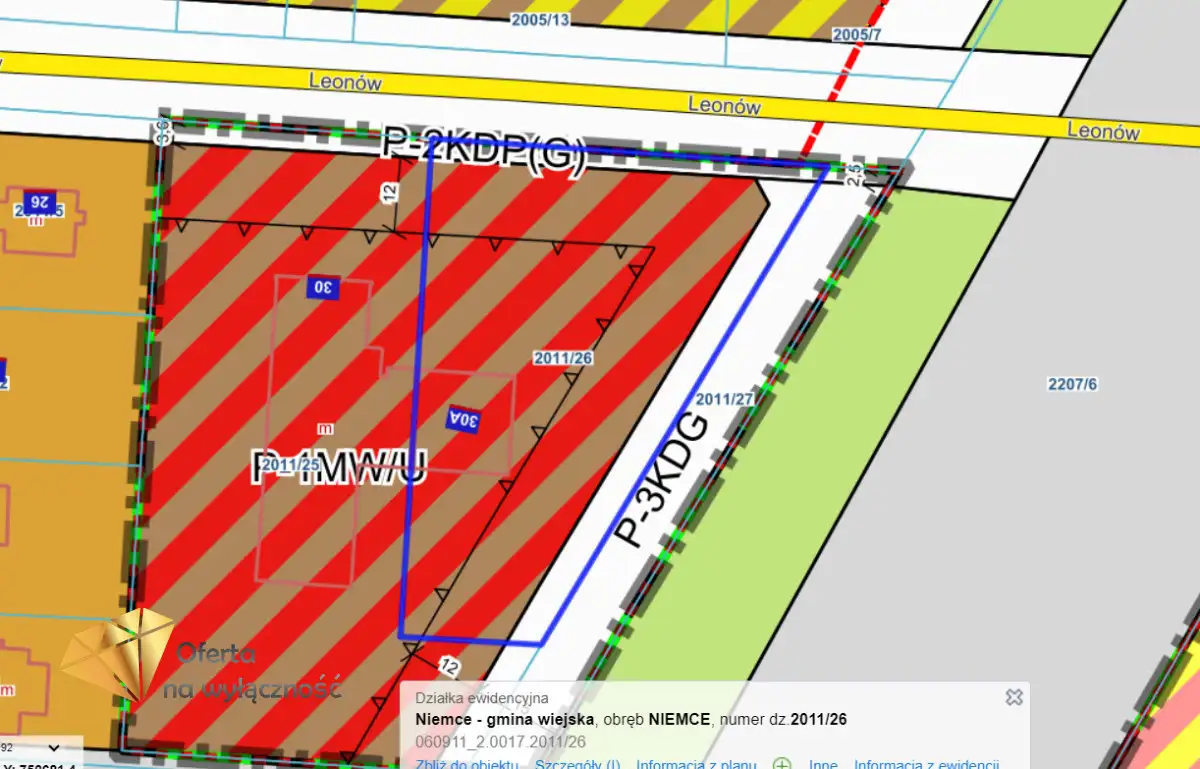The width and height of the screenshot is (1200, 769).
Task: Select parcel label 2005/7
Action: pyautogui.click(x=857, y=35)
